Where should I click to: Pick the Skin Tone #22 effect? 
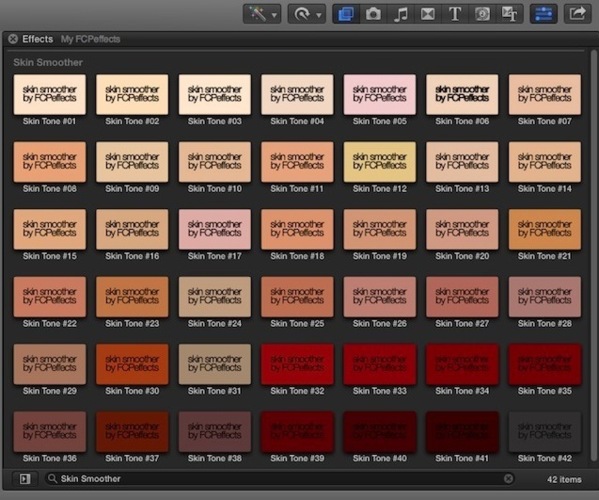50,297
